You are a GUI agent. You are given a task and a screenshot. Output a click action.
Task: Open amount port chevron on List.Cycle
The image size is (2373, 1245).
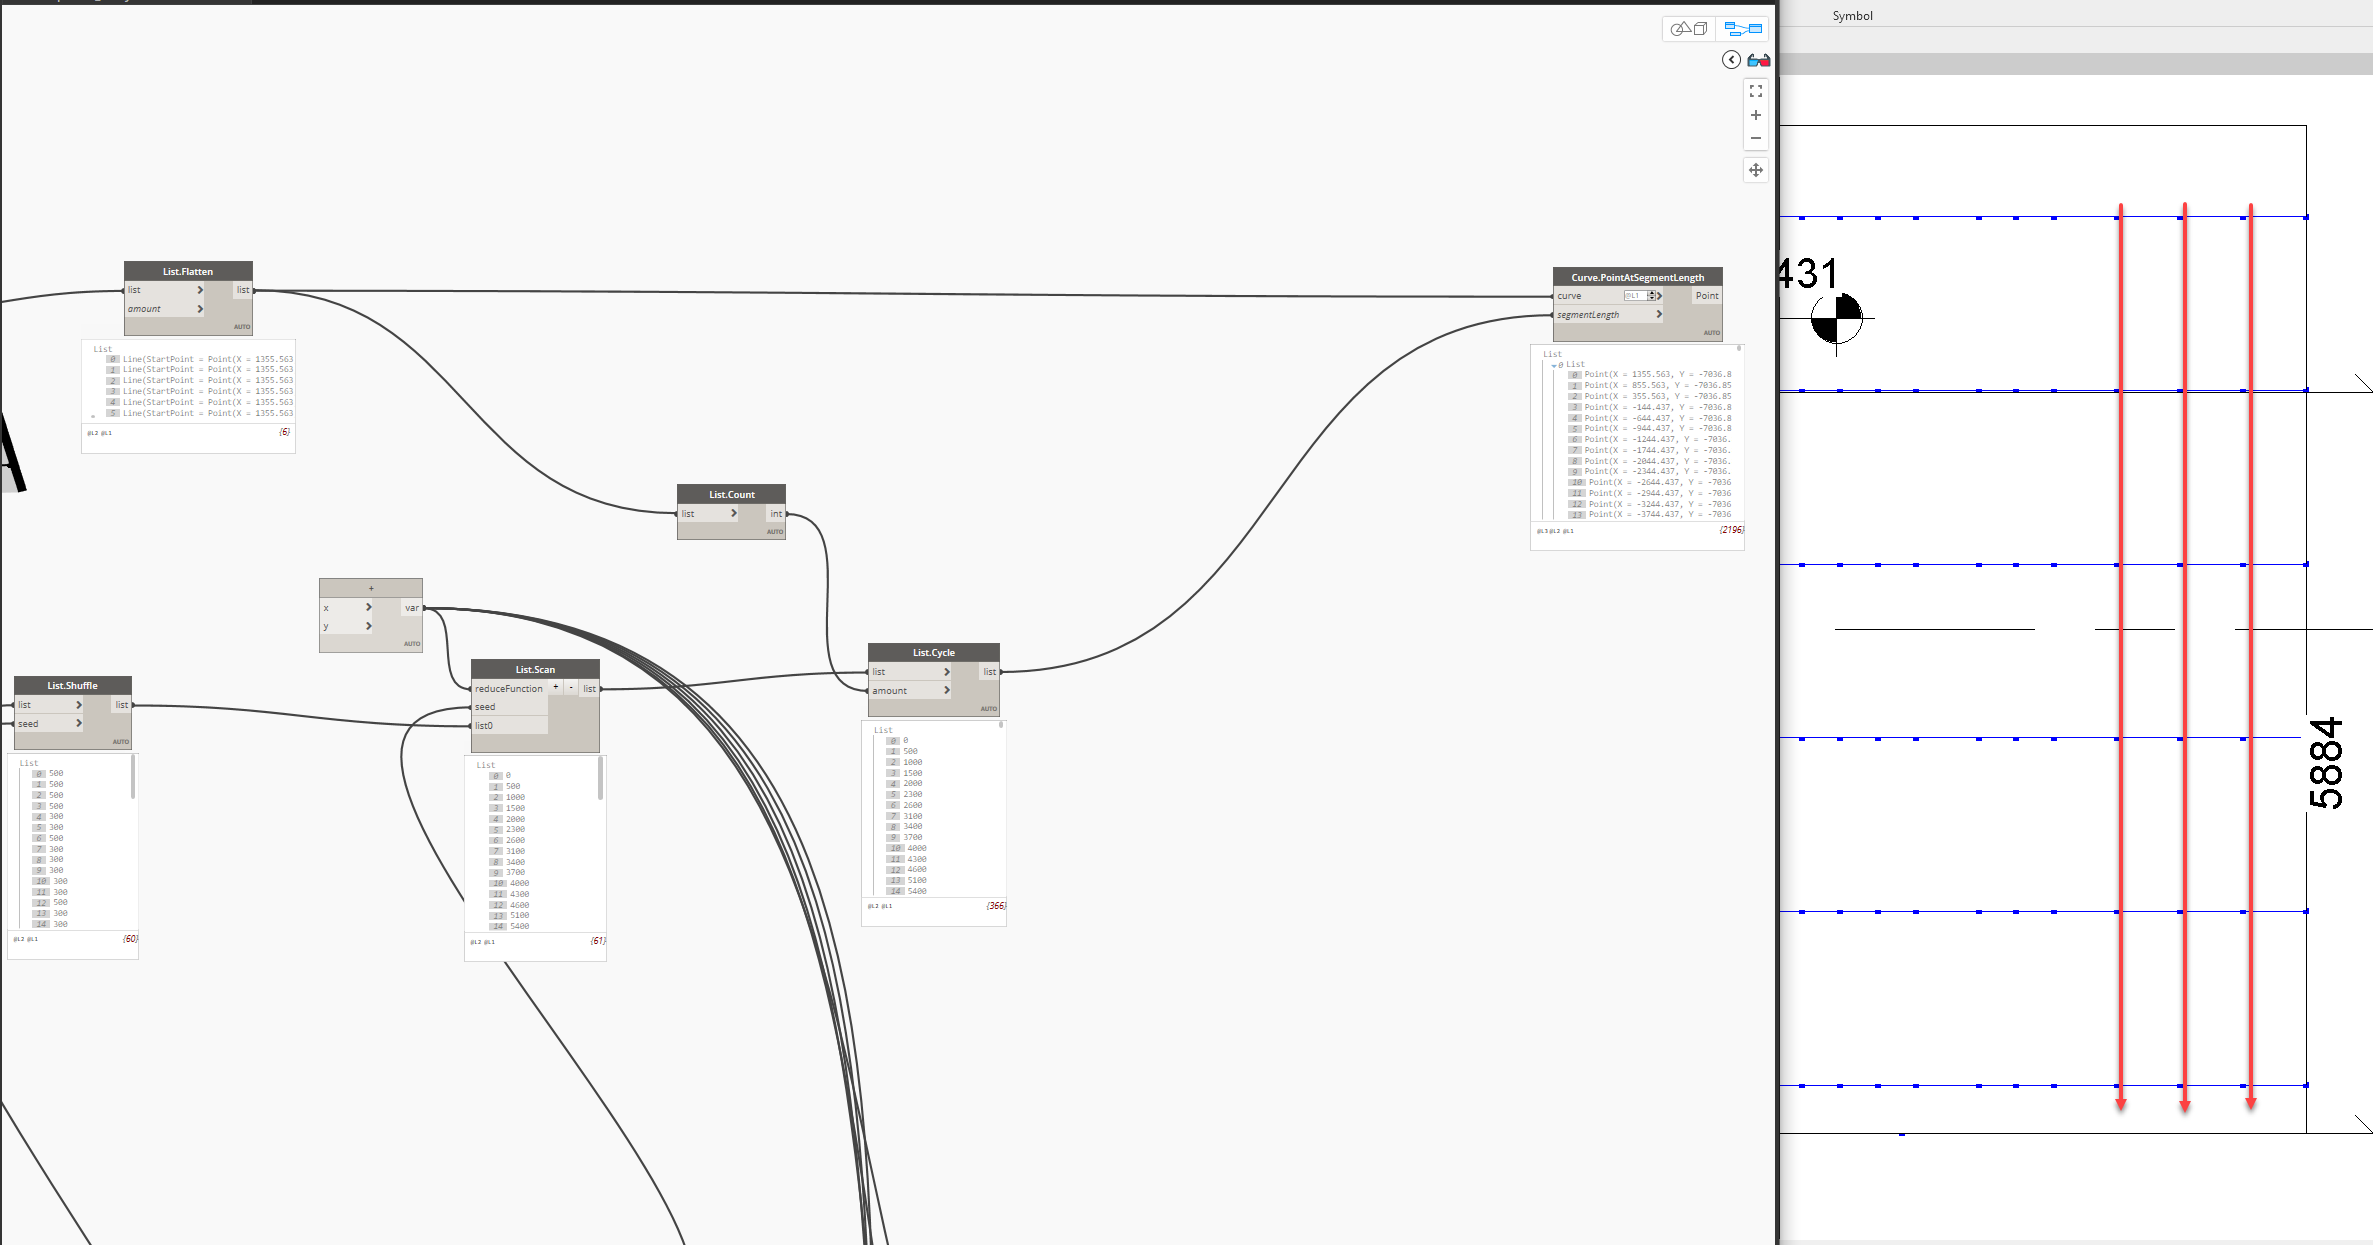tap(946, 690)
